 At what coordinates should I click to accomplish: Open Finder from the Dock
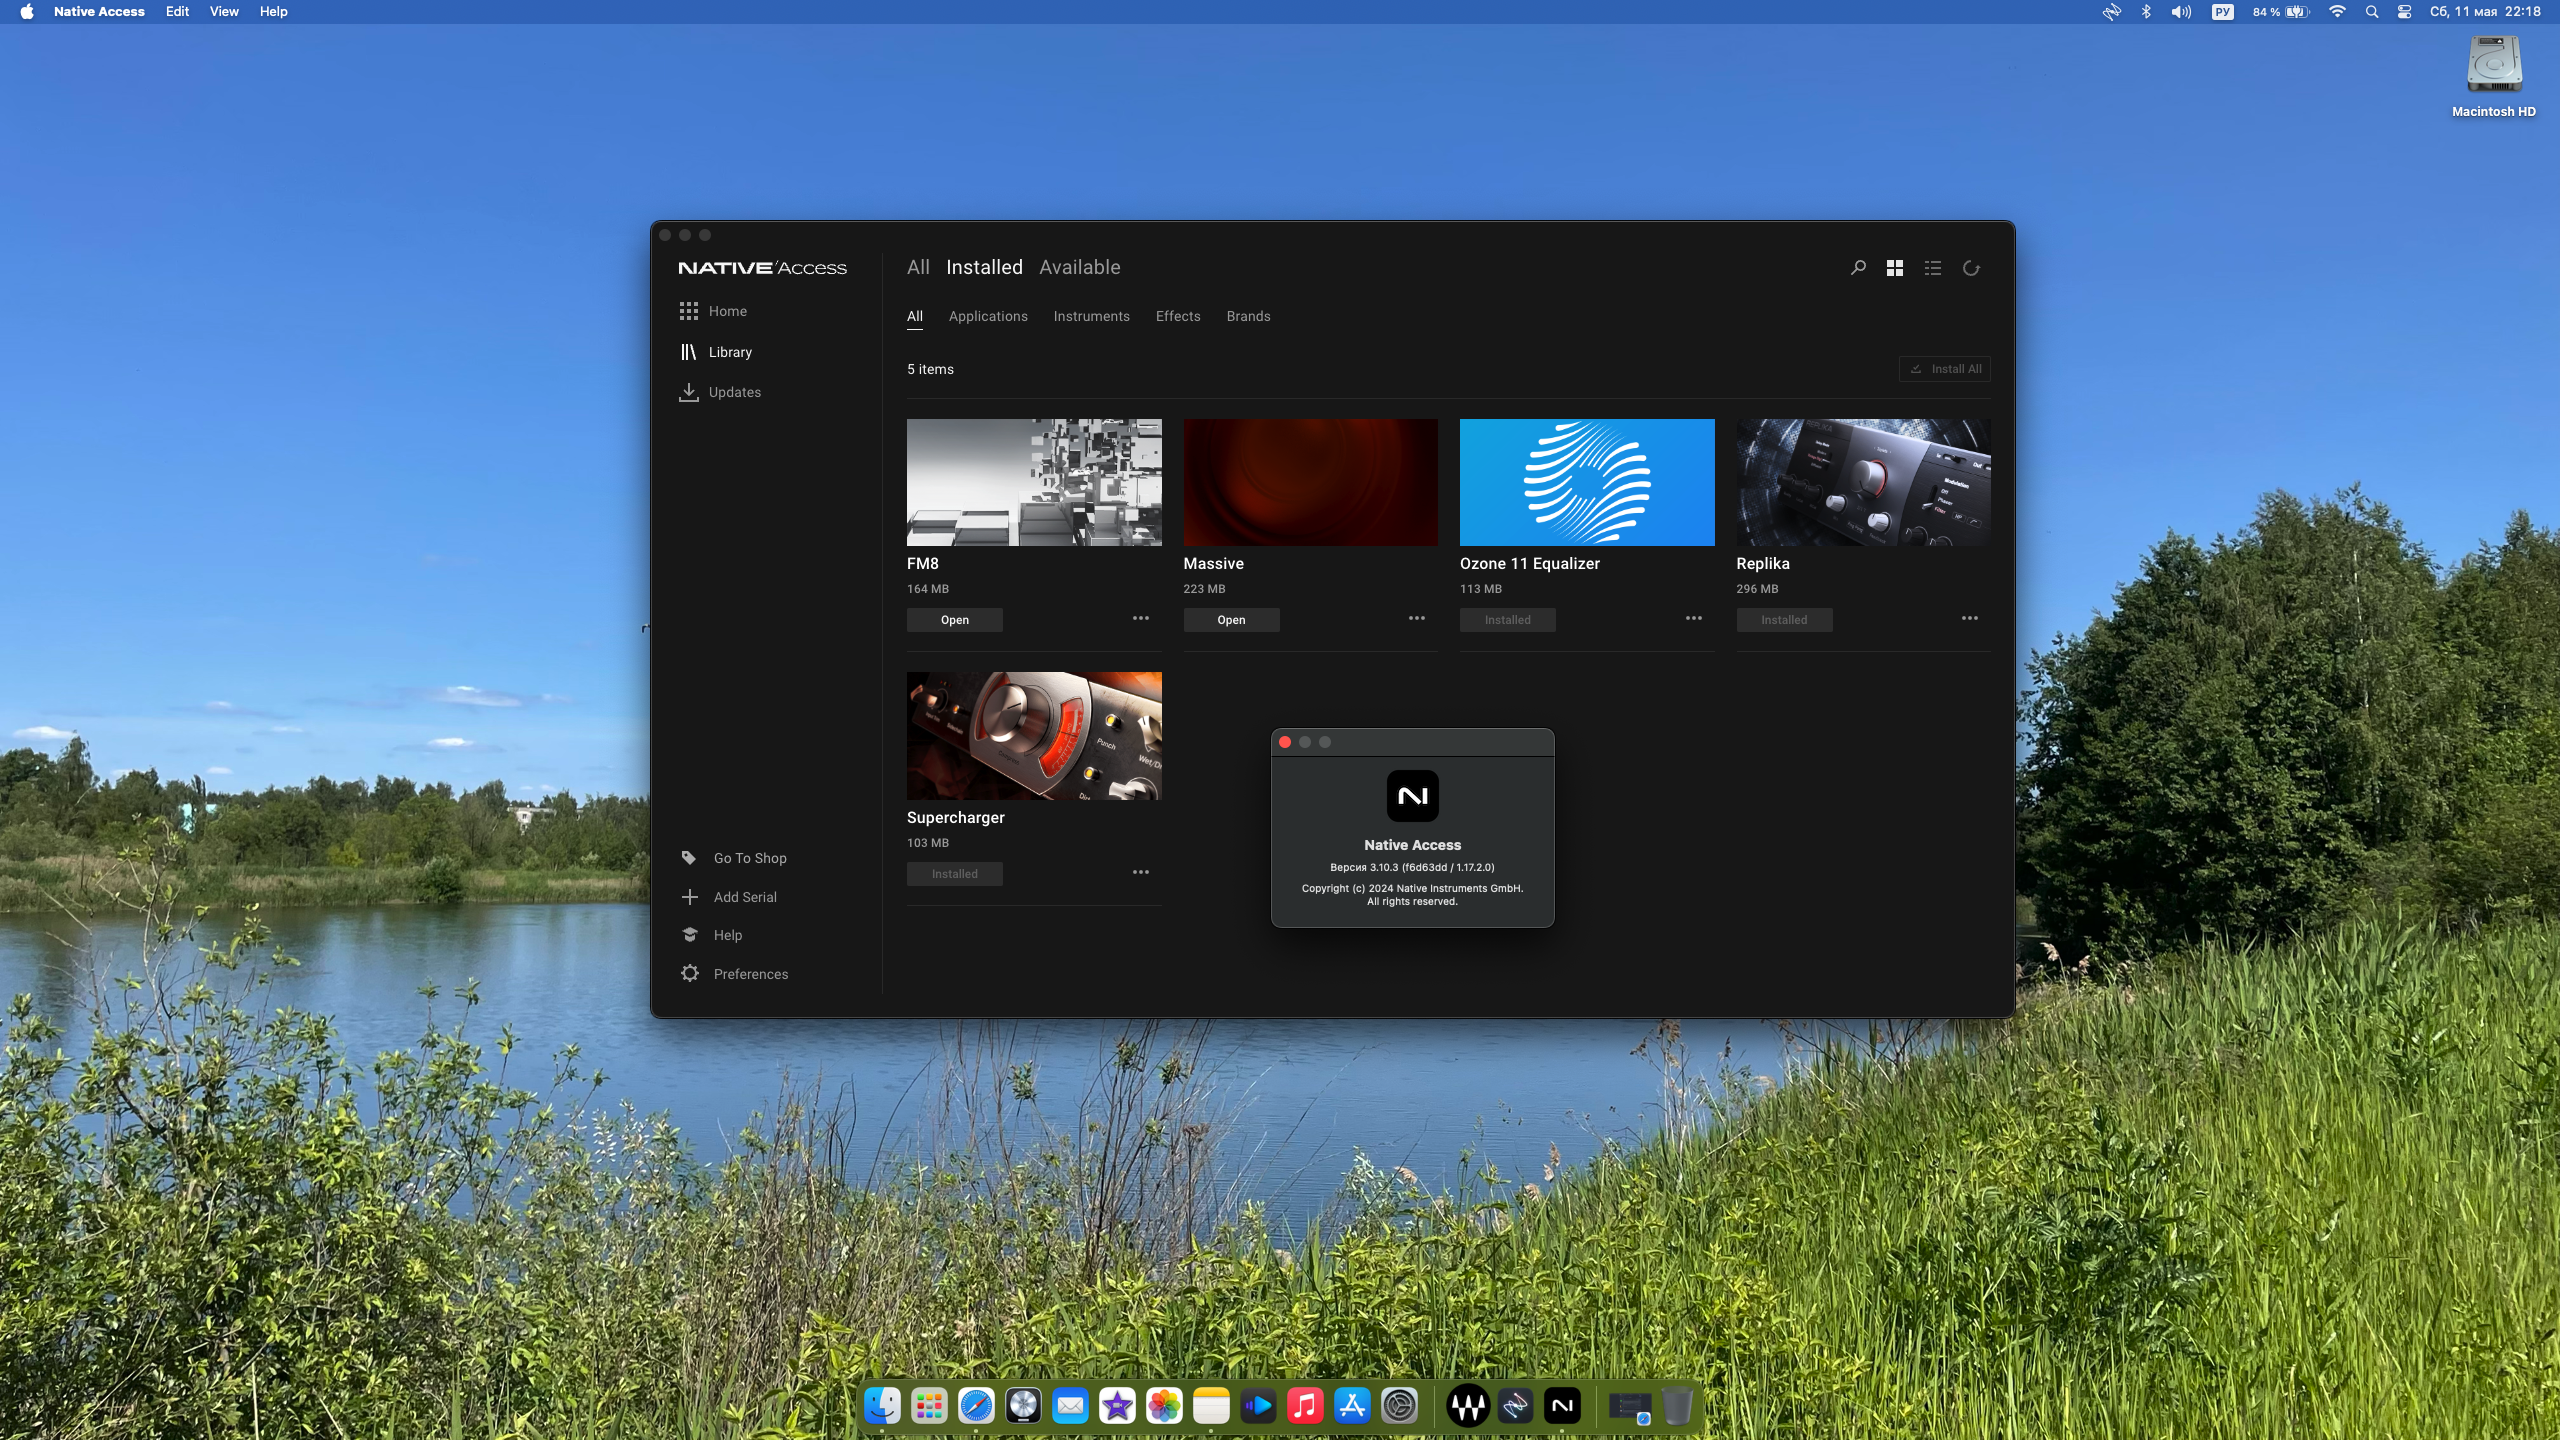[x=882, y=1407]
